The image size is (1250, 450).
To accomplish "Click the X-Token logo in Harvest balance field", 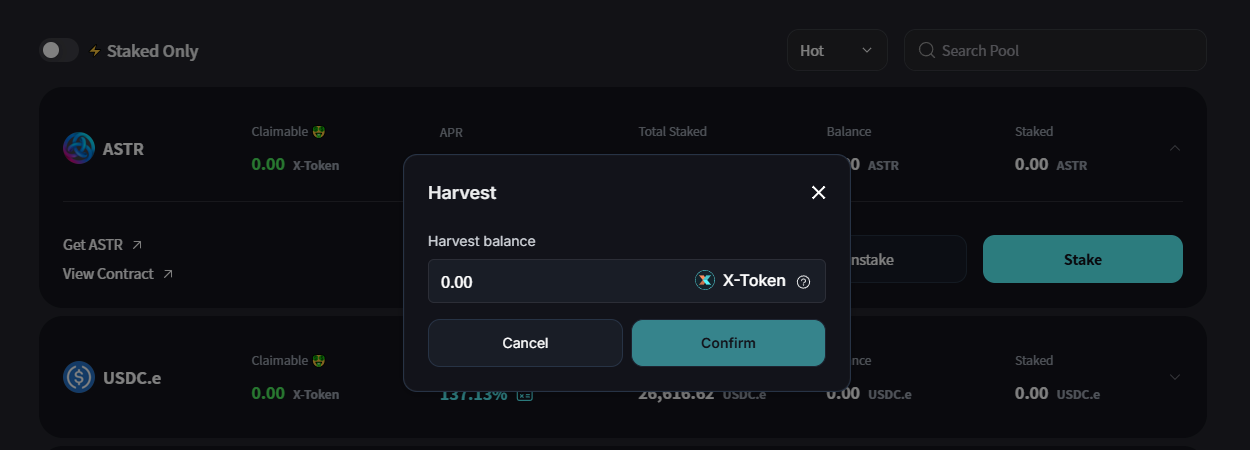I will click(705, 281).
